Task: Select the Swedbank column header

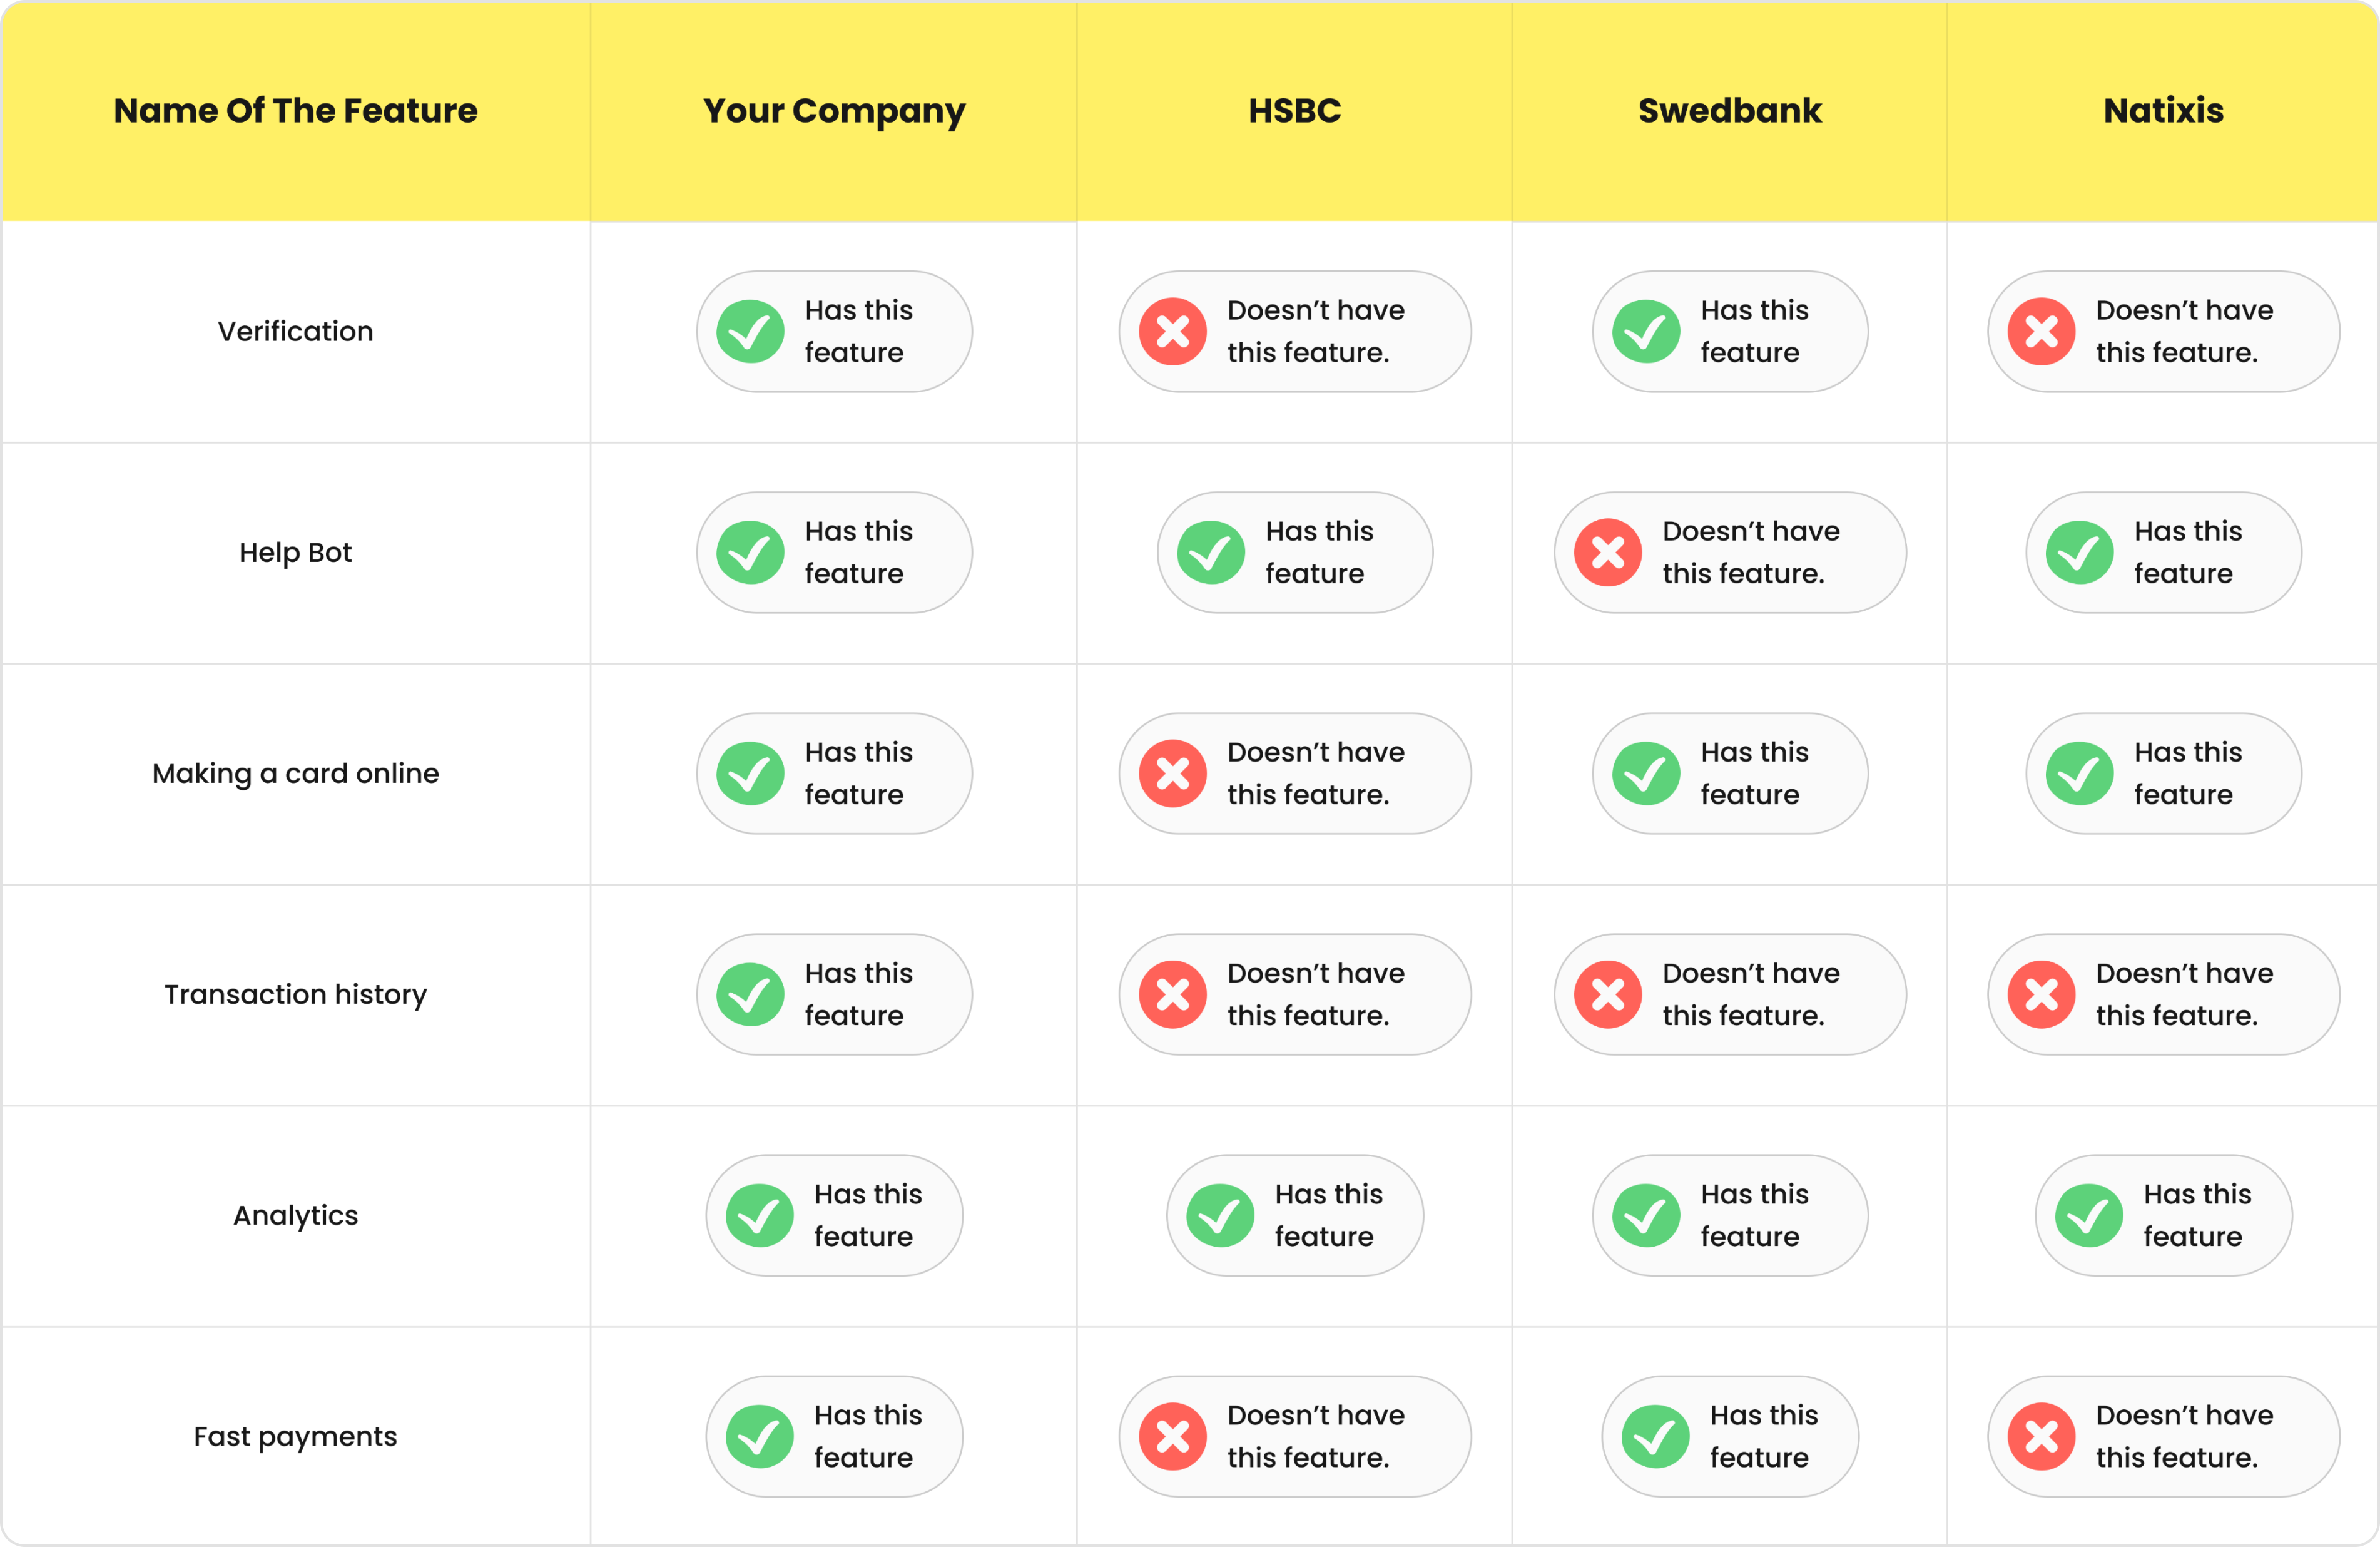Action: click(1730, 110)
